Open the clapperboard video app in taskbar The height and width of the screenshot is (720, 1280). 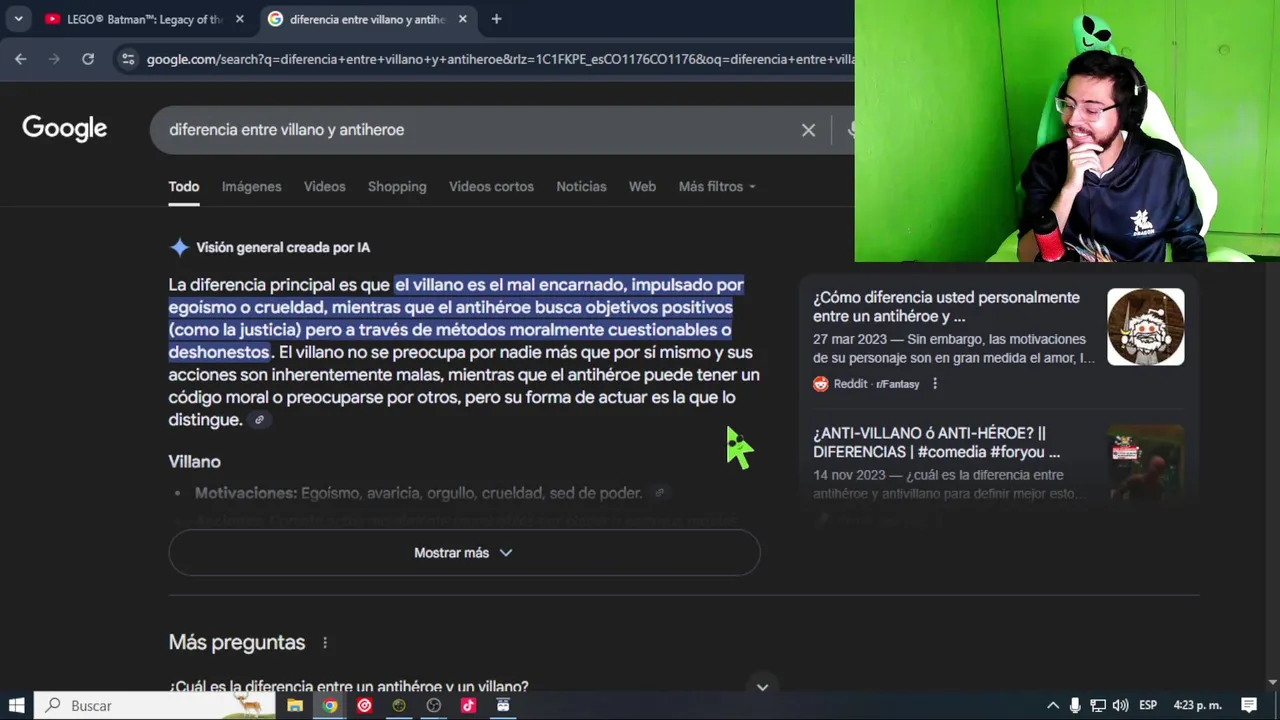(x=503, y=705)
